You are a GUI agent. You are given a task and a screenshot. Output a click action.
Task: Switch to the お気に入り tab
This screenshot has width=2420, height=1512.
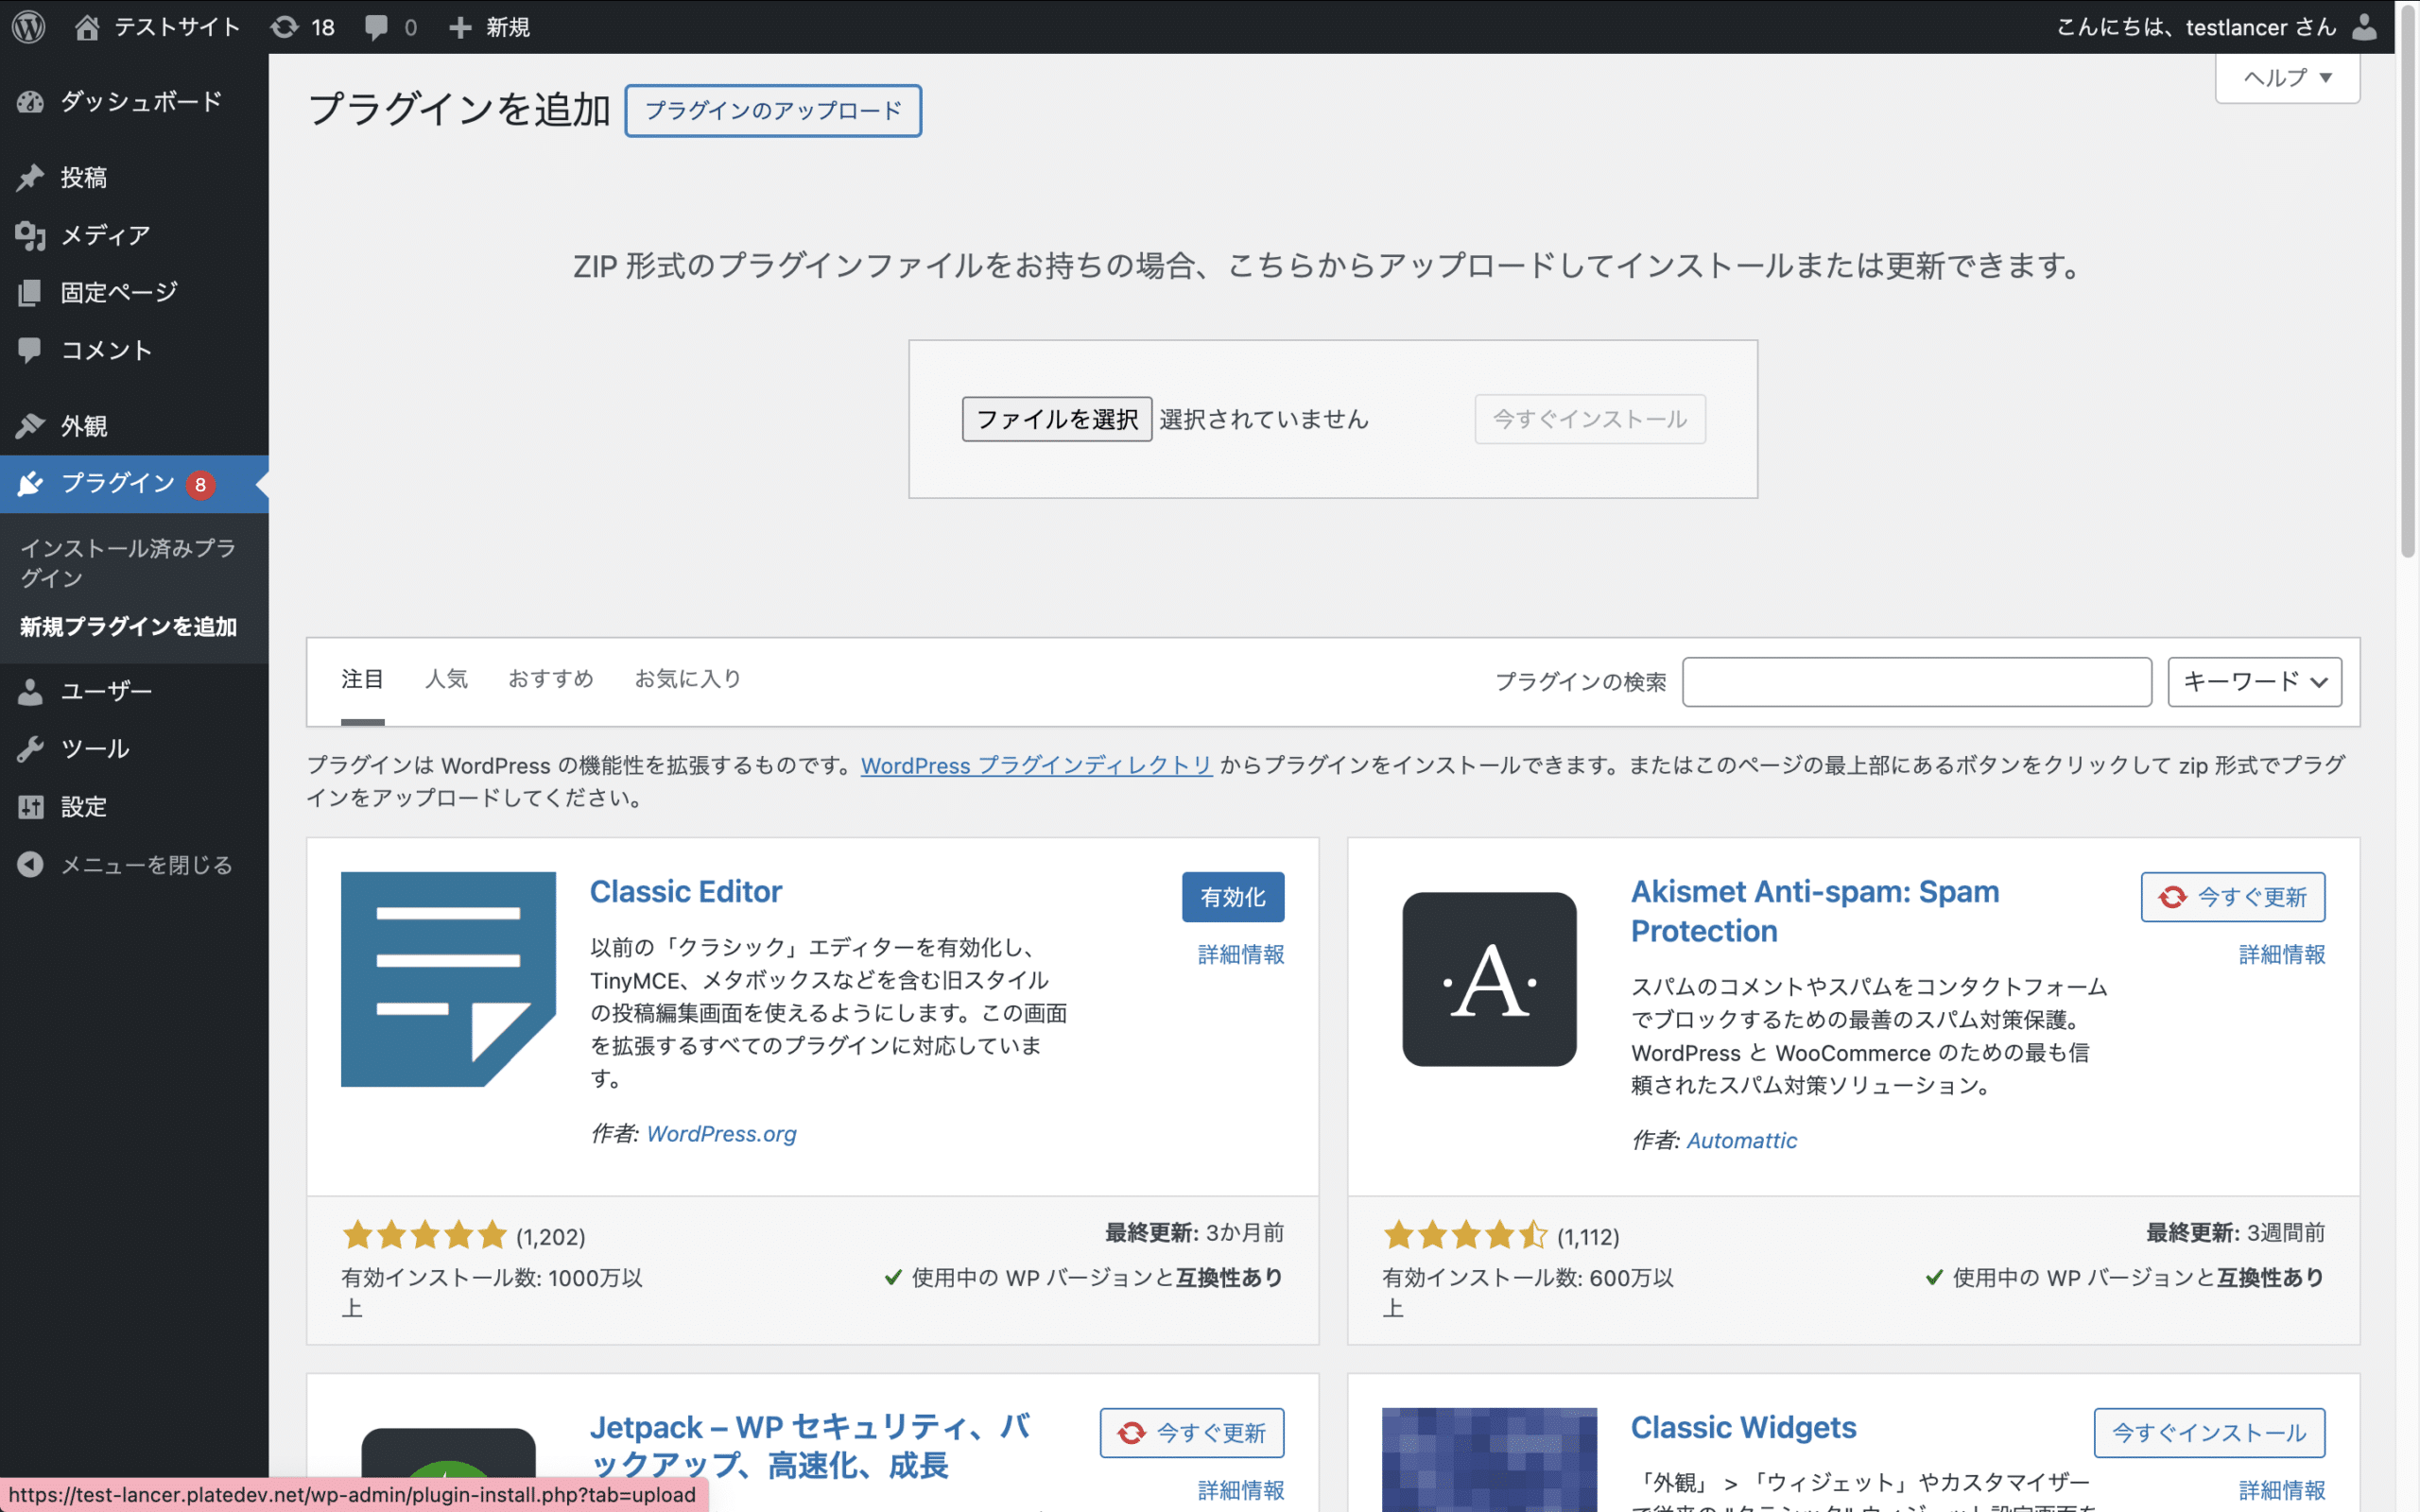point(688,679)
